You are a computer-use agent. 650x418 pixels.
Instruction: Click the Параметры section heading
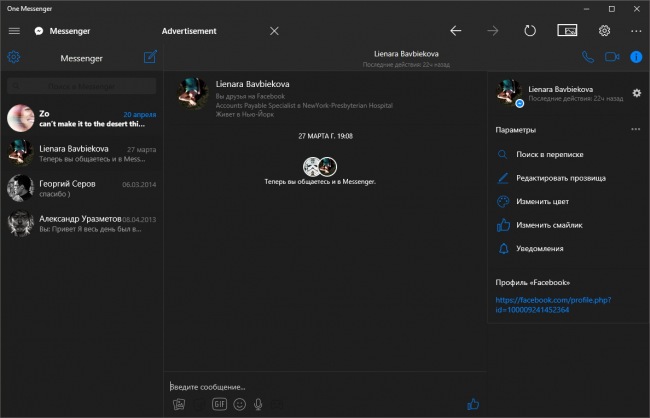[x=515, y=130]
